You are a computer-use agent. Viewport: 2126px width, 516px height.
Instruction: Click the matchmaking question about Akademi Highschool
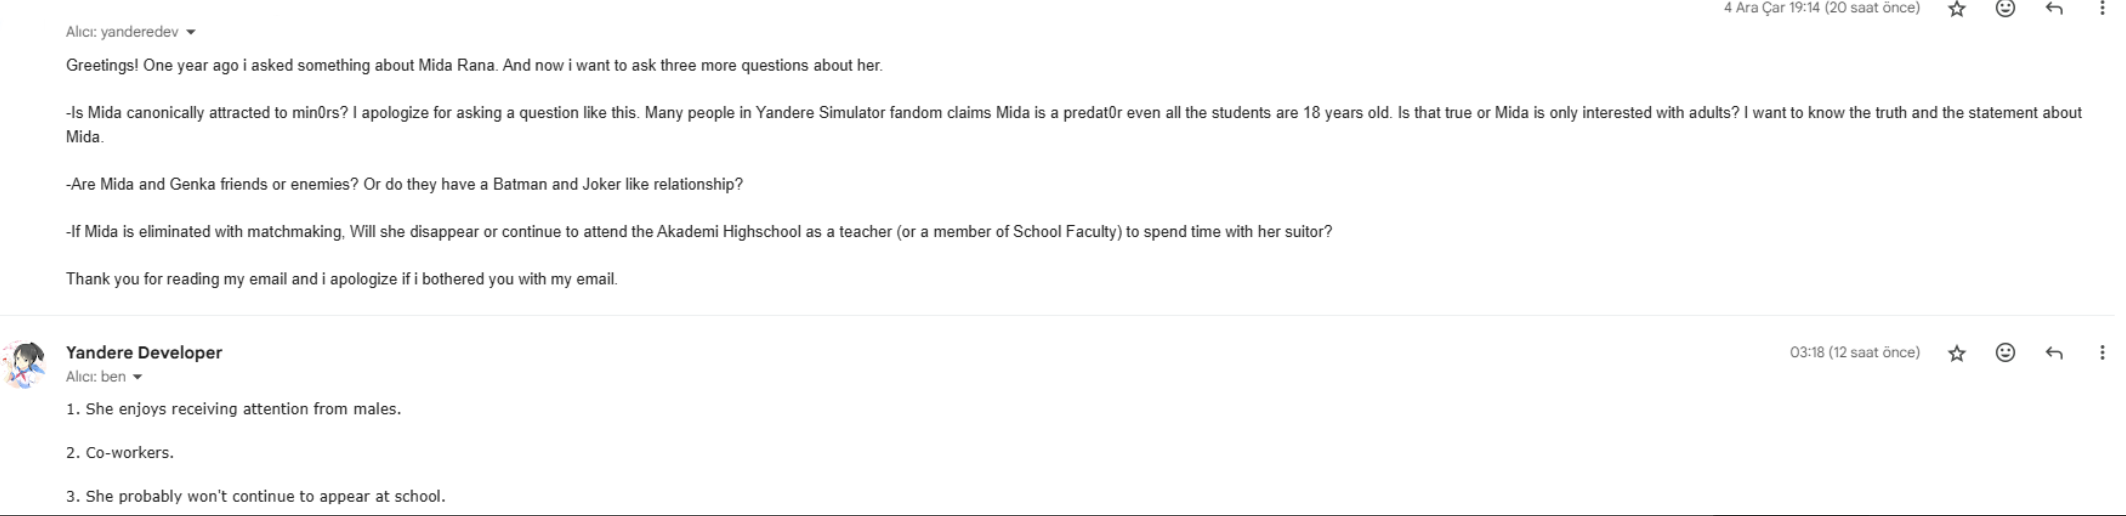pyautogui.click(x=699, y=231)
